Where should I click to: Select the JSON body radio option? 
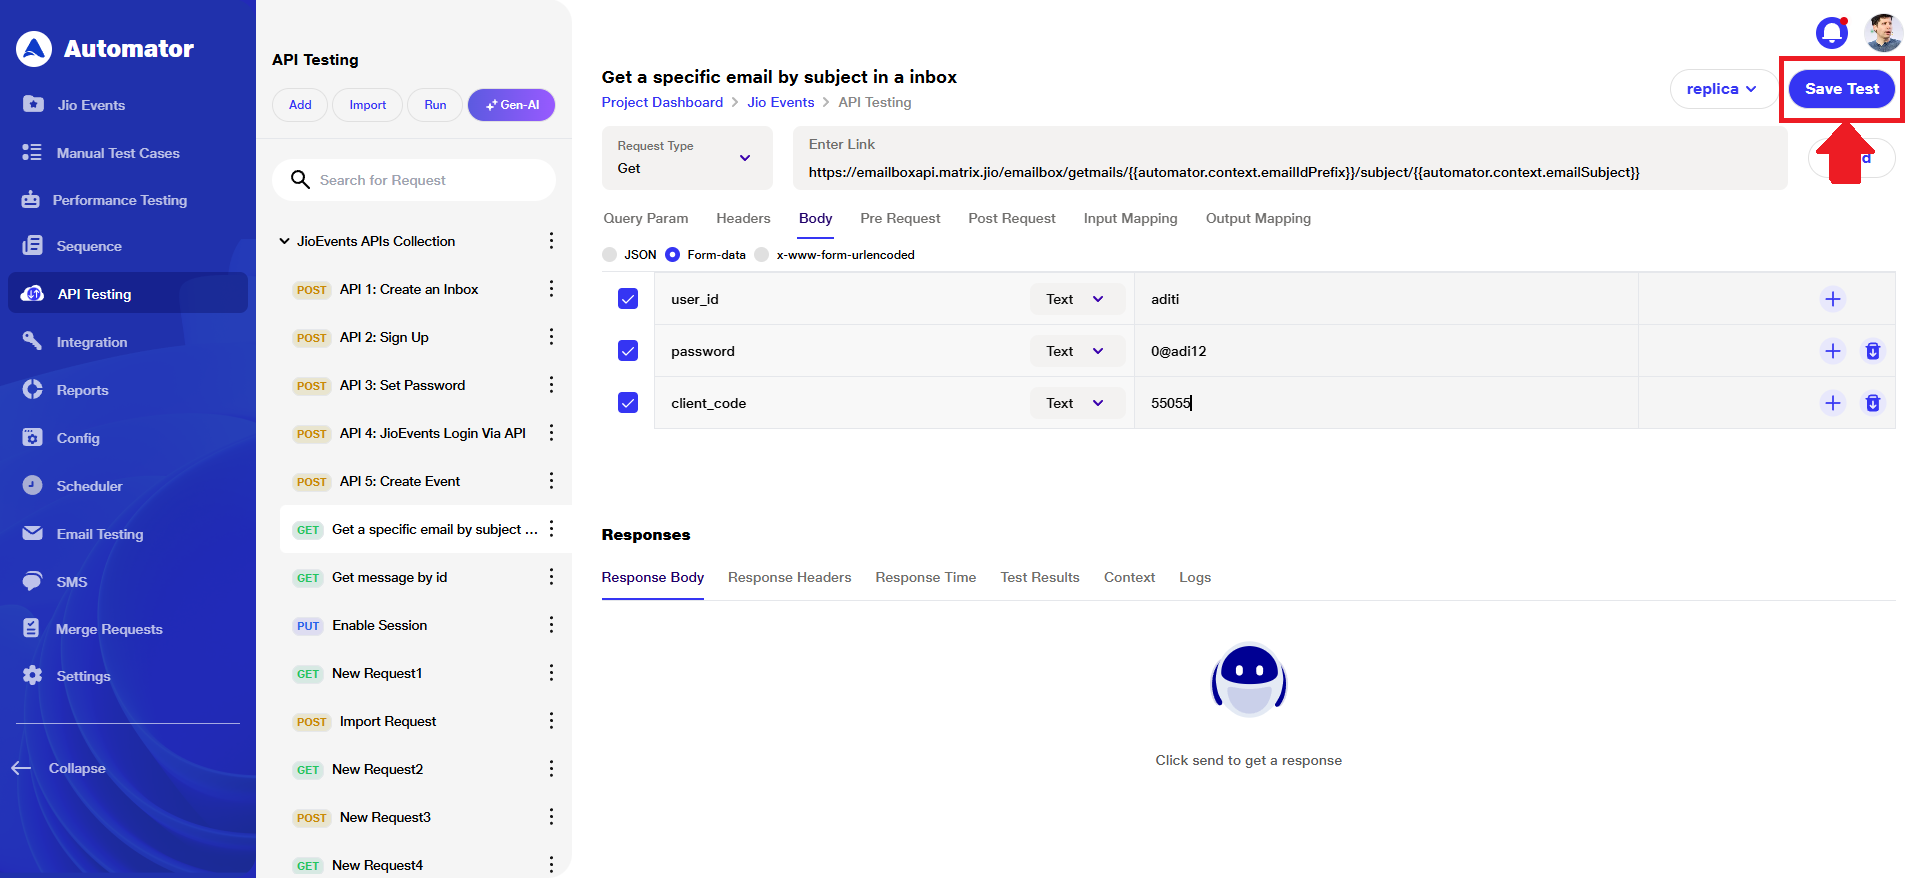610,255
